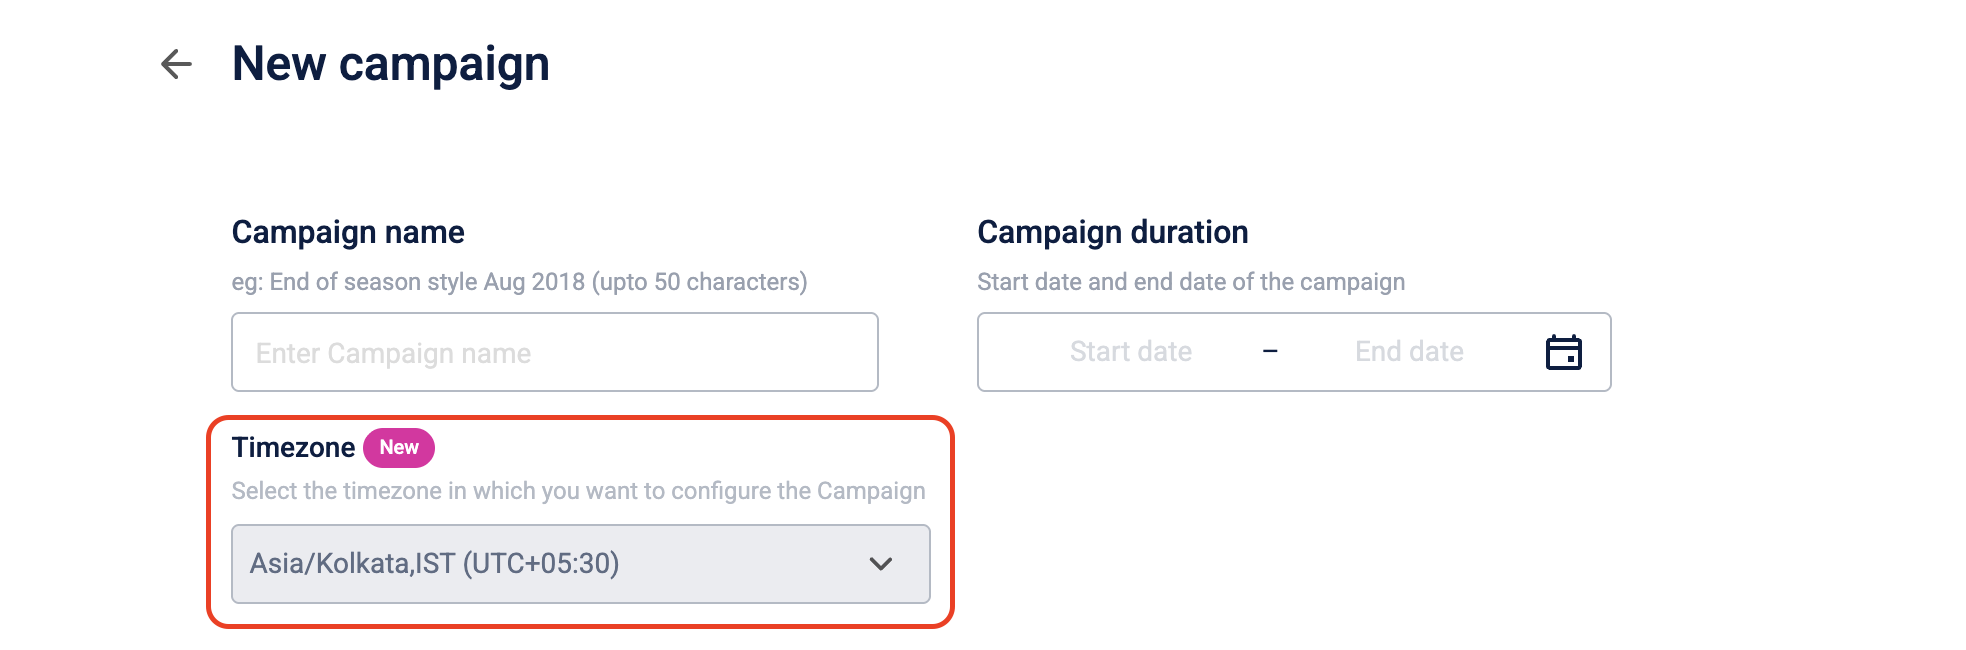Click the dash between the date fields
Screen dimensions: 1966x650
click(1270, 352)
